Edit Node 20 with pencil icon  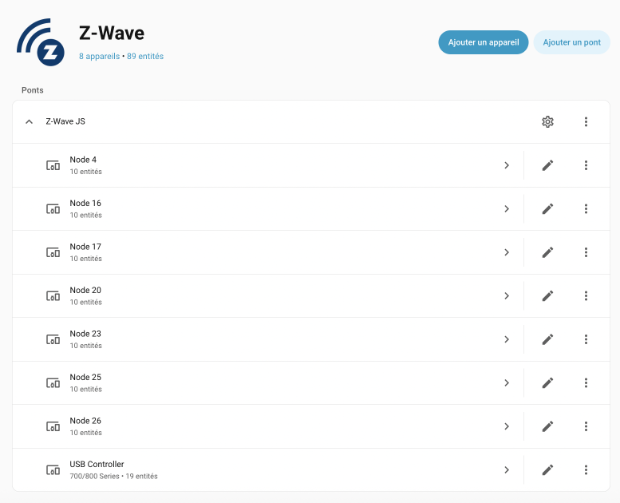click(547, 296)
